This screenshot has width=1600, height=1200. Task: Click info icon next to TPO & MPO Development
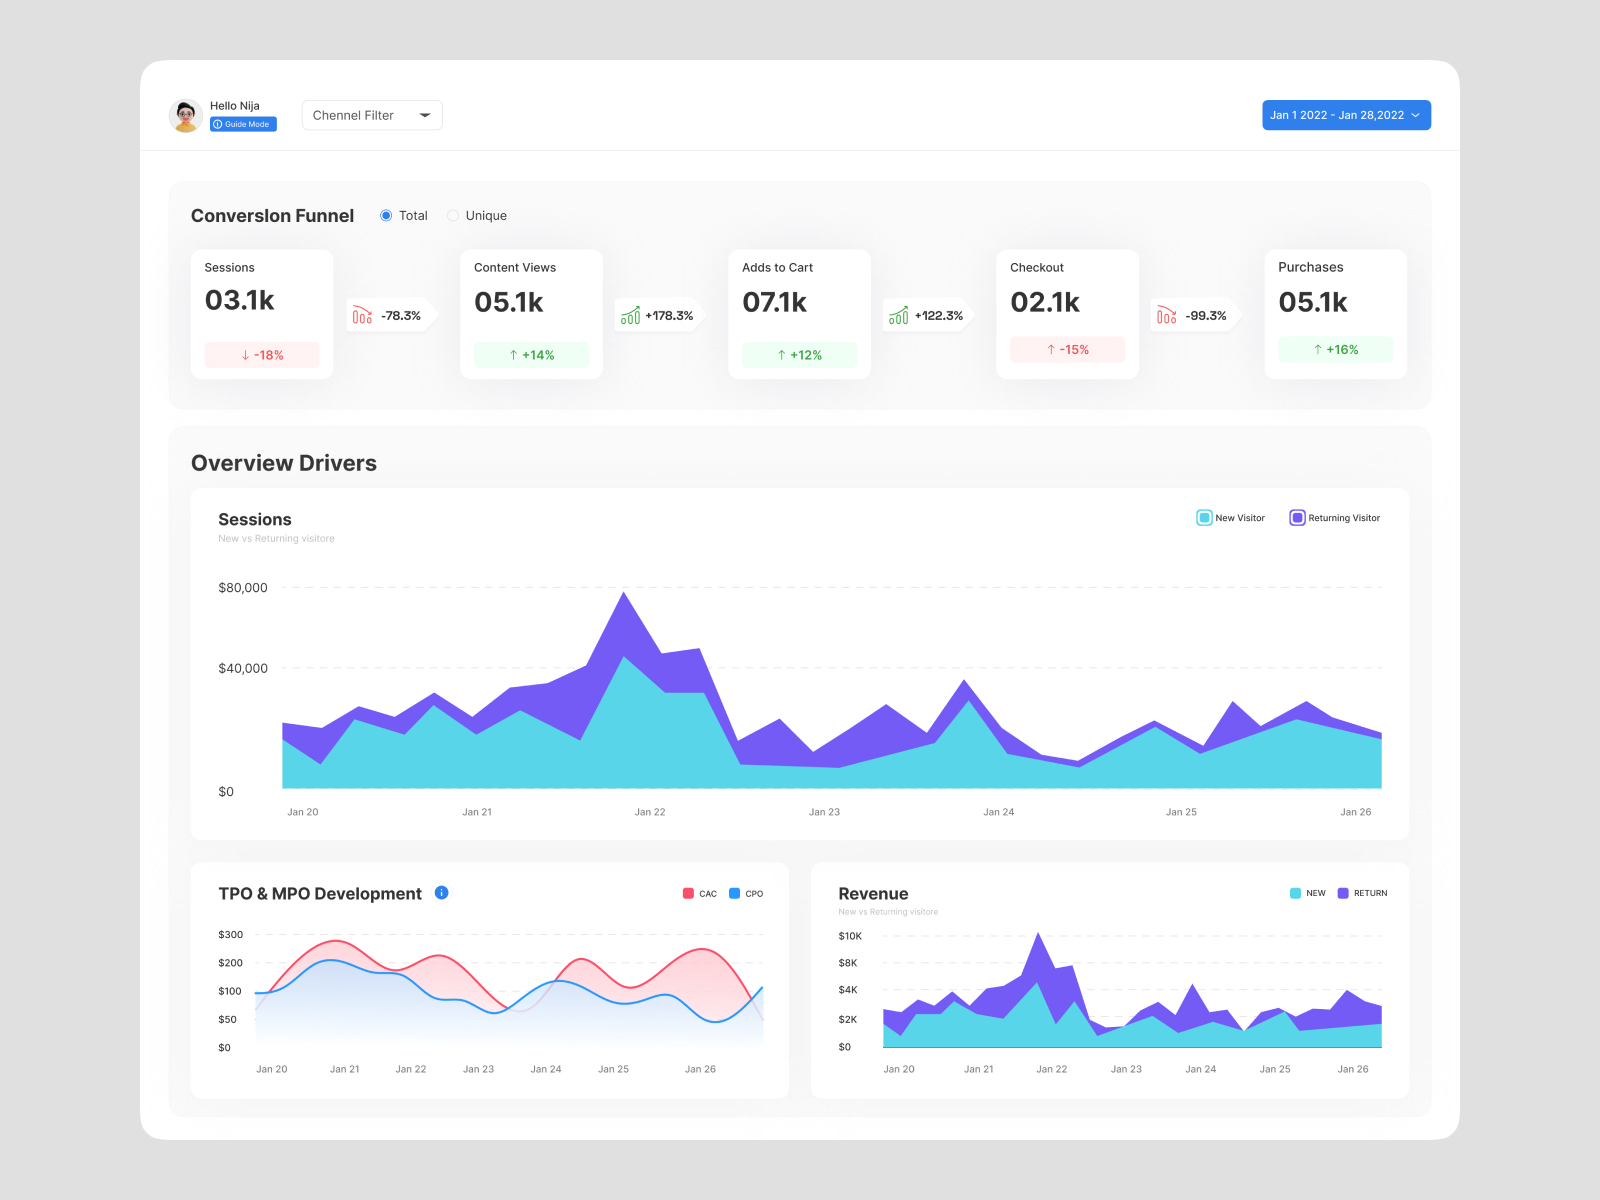click(x=442, y=893)
